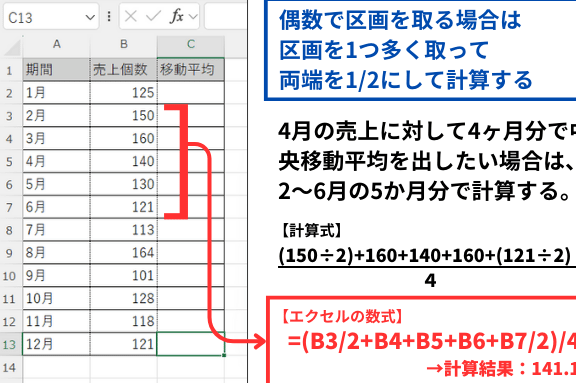576x383 pixels.
Task: Click the value 118 in column B
Action: [x=124, y=321]
